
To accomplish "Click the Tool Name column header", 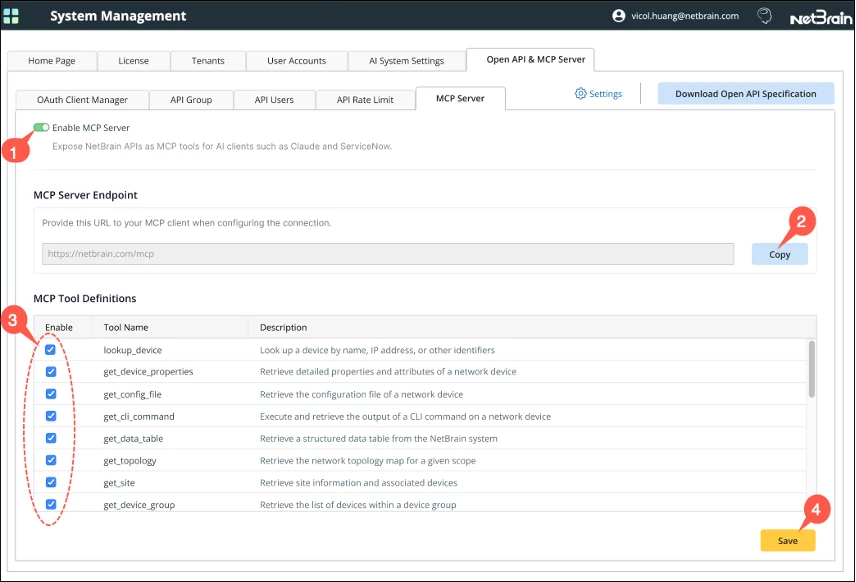I will (x=126, y=327).
